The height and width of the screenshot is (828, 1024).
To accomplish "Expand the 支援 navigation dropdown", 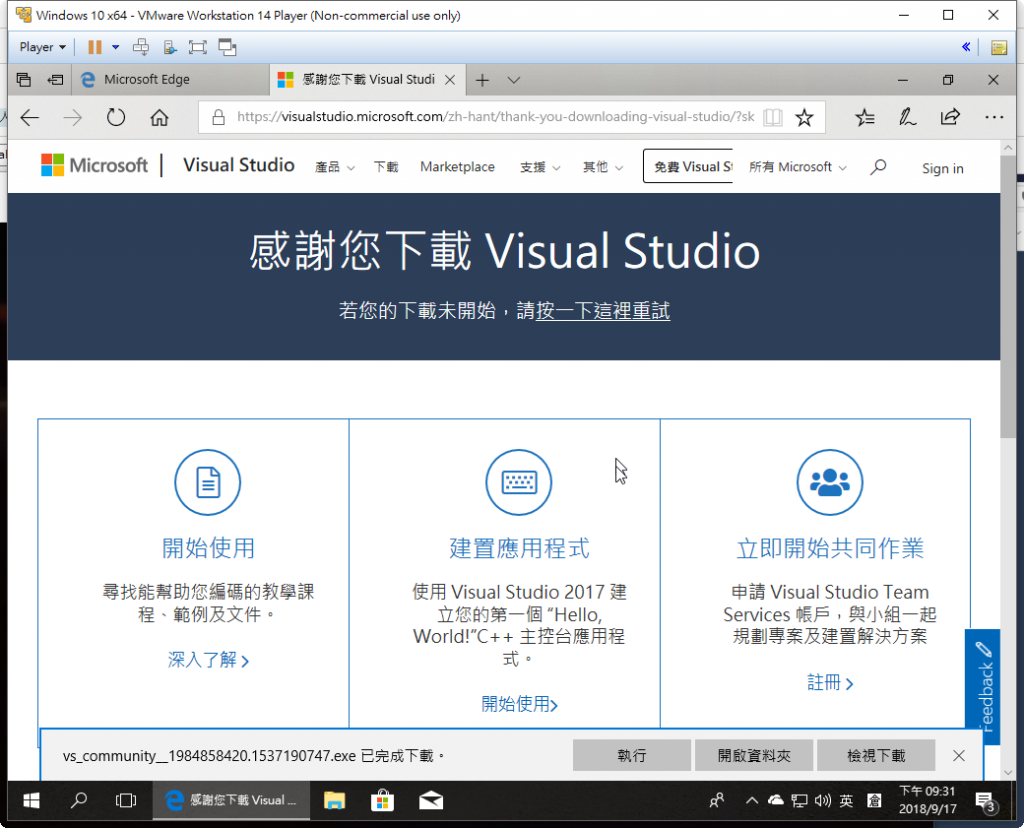I will click(540, 167).
